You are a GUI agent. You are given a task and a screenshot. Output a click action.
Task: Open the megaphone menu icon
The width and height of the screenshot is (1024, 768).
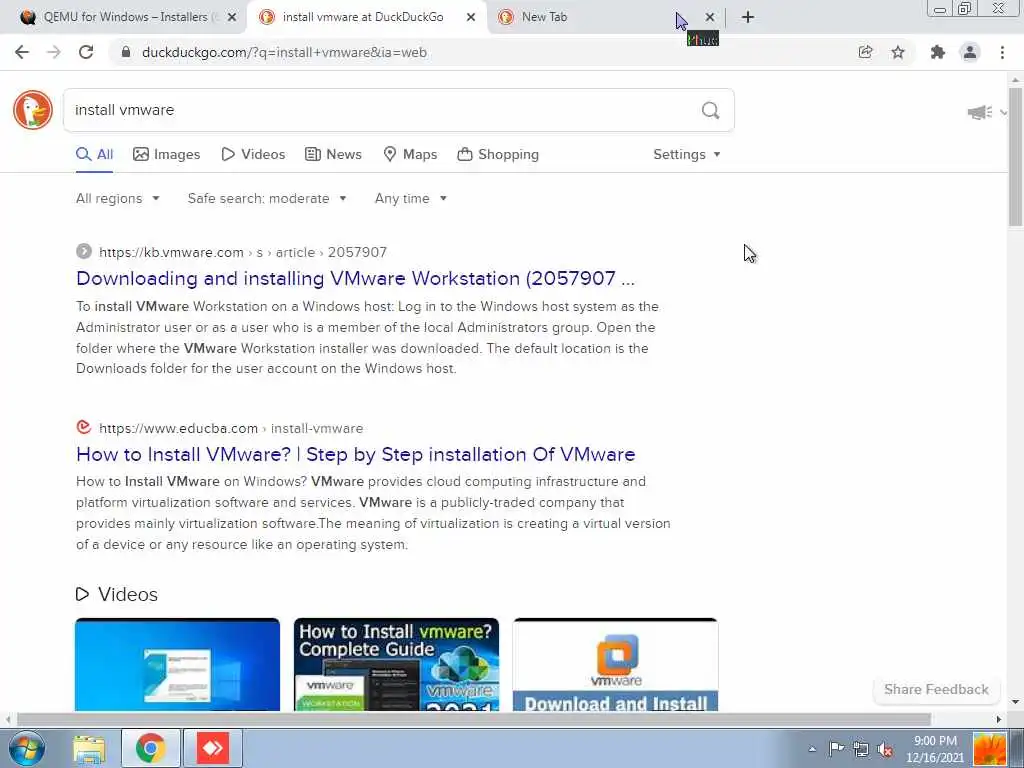980,112
